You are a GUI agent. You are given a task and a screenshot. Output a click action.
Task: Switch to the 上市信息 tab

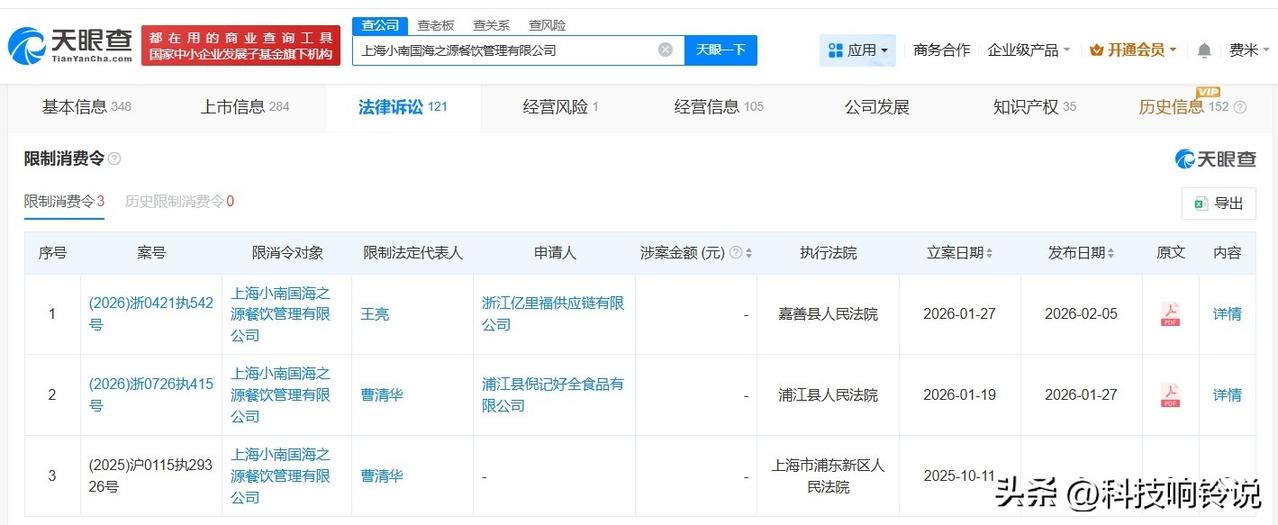(x=245, y=107)
